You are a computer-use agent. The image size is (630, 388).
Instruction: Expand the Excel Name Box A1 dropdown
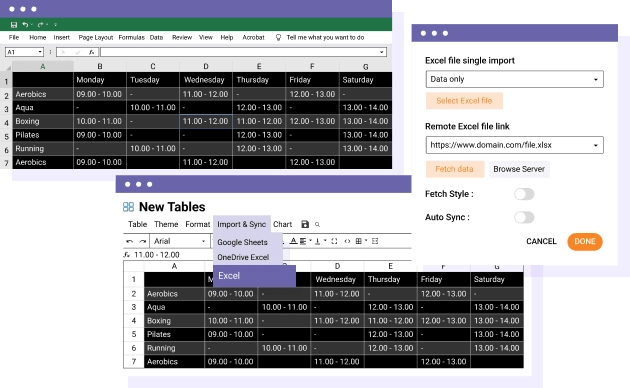click(40, 52)
